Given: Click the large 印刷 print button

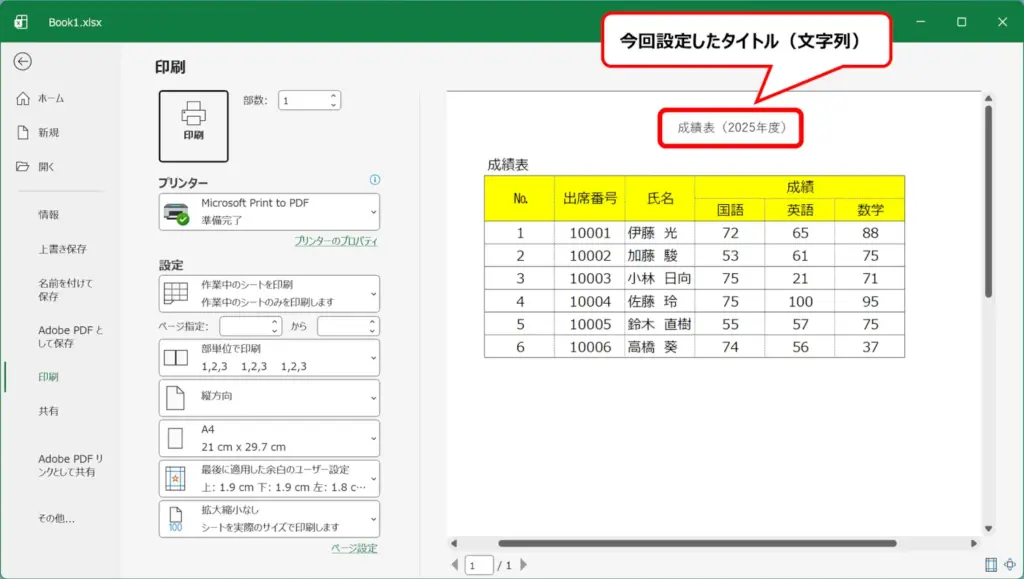Looking at the screenshot, I should (193, 126).
